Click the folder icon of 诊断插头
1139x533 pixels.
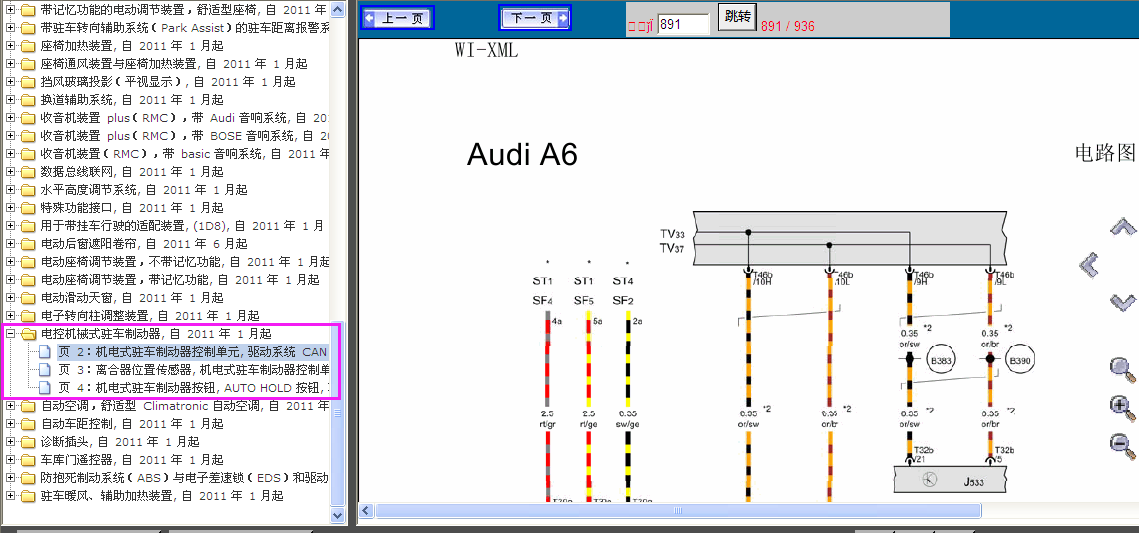pyautogui.click(x=28, y=442)
